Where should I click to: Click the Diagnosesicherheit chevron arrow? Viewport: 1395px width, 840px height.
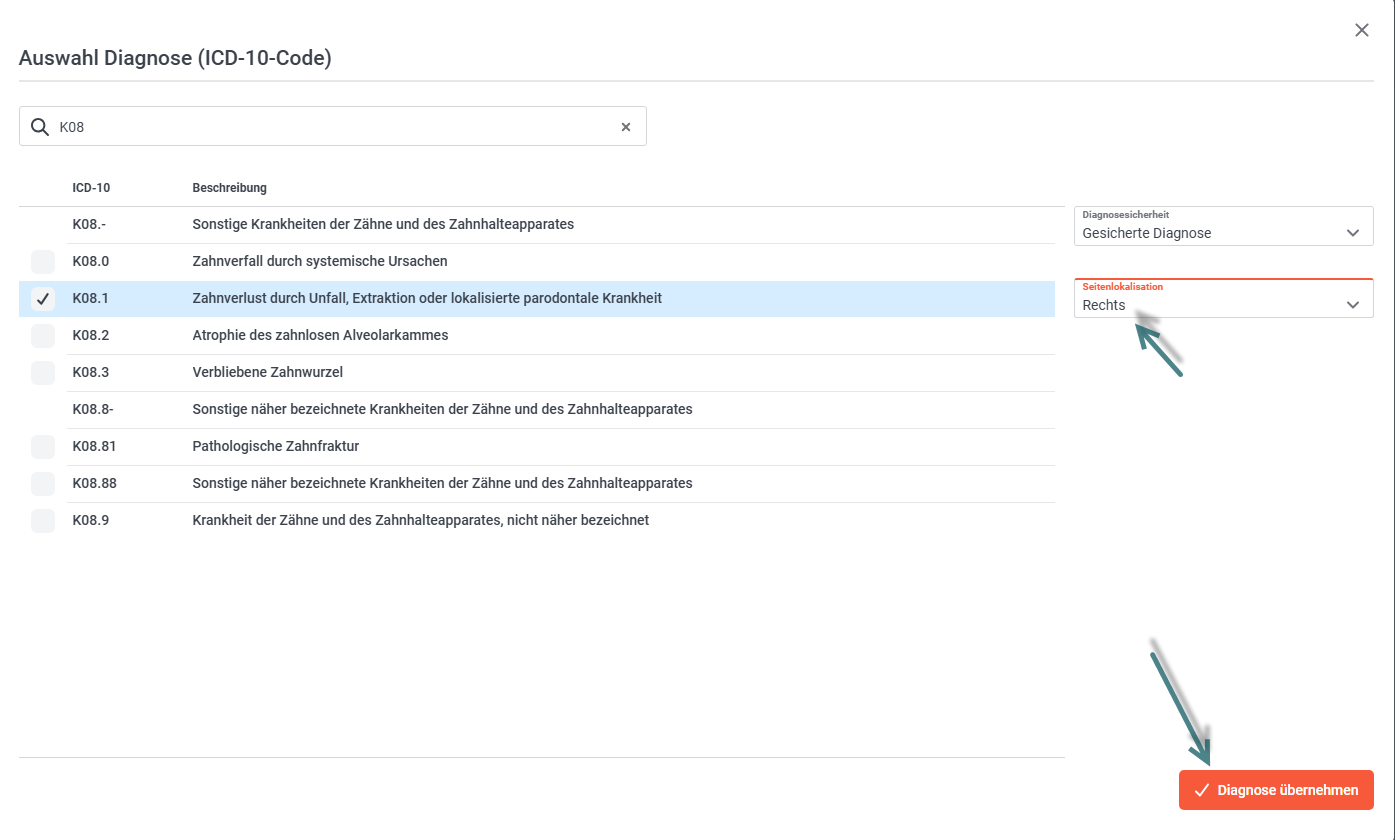[1353, 233]
